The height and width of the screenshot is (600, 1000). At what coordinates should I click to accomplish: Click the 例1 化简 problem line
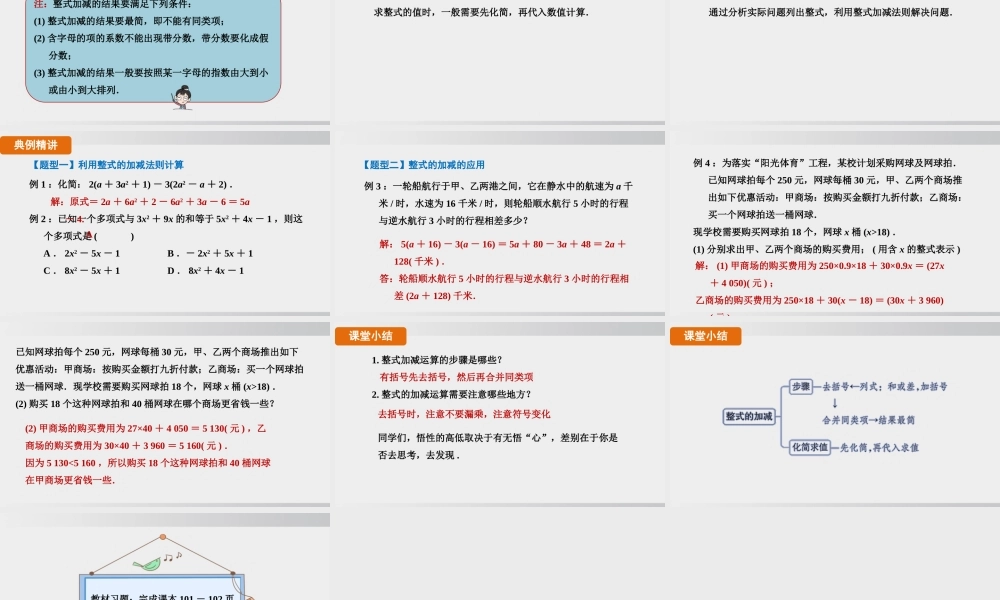(131, 184)
